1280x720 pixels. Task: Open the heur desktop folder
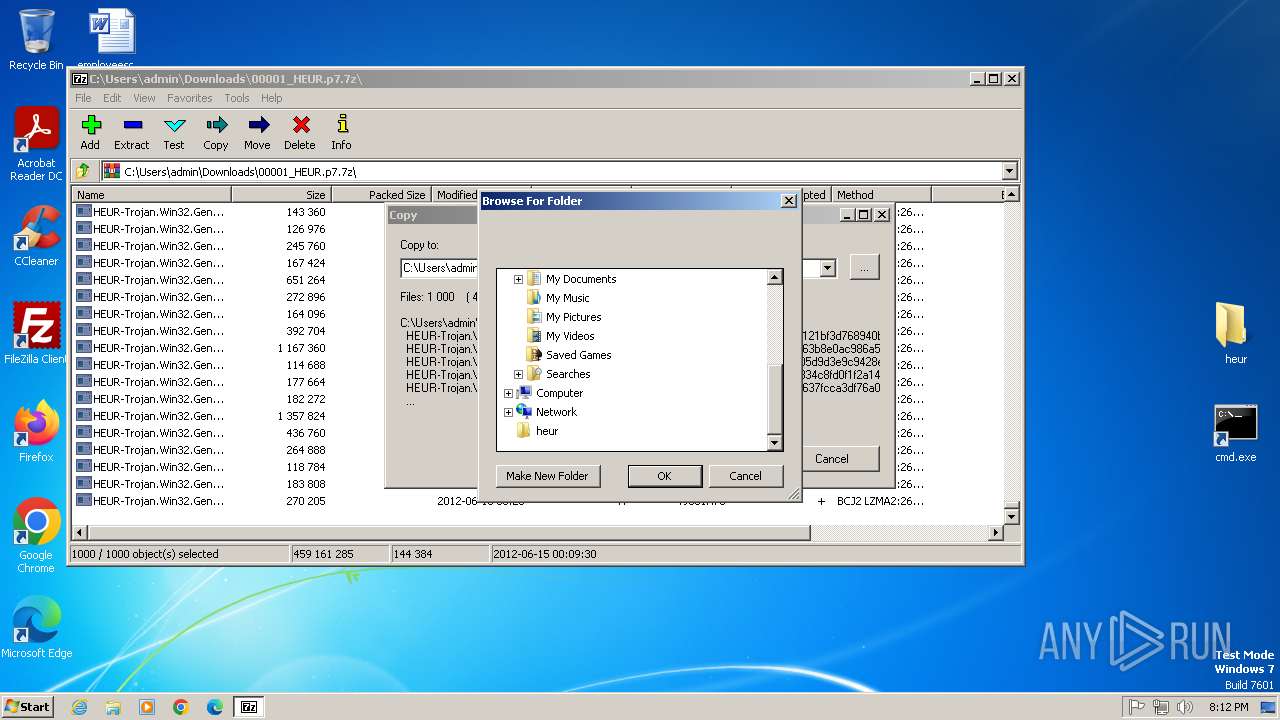pos(1236,334)
